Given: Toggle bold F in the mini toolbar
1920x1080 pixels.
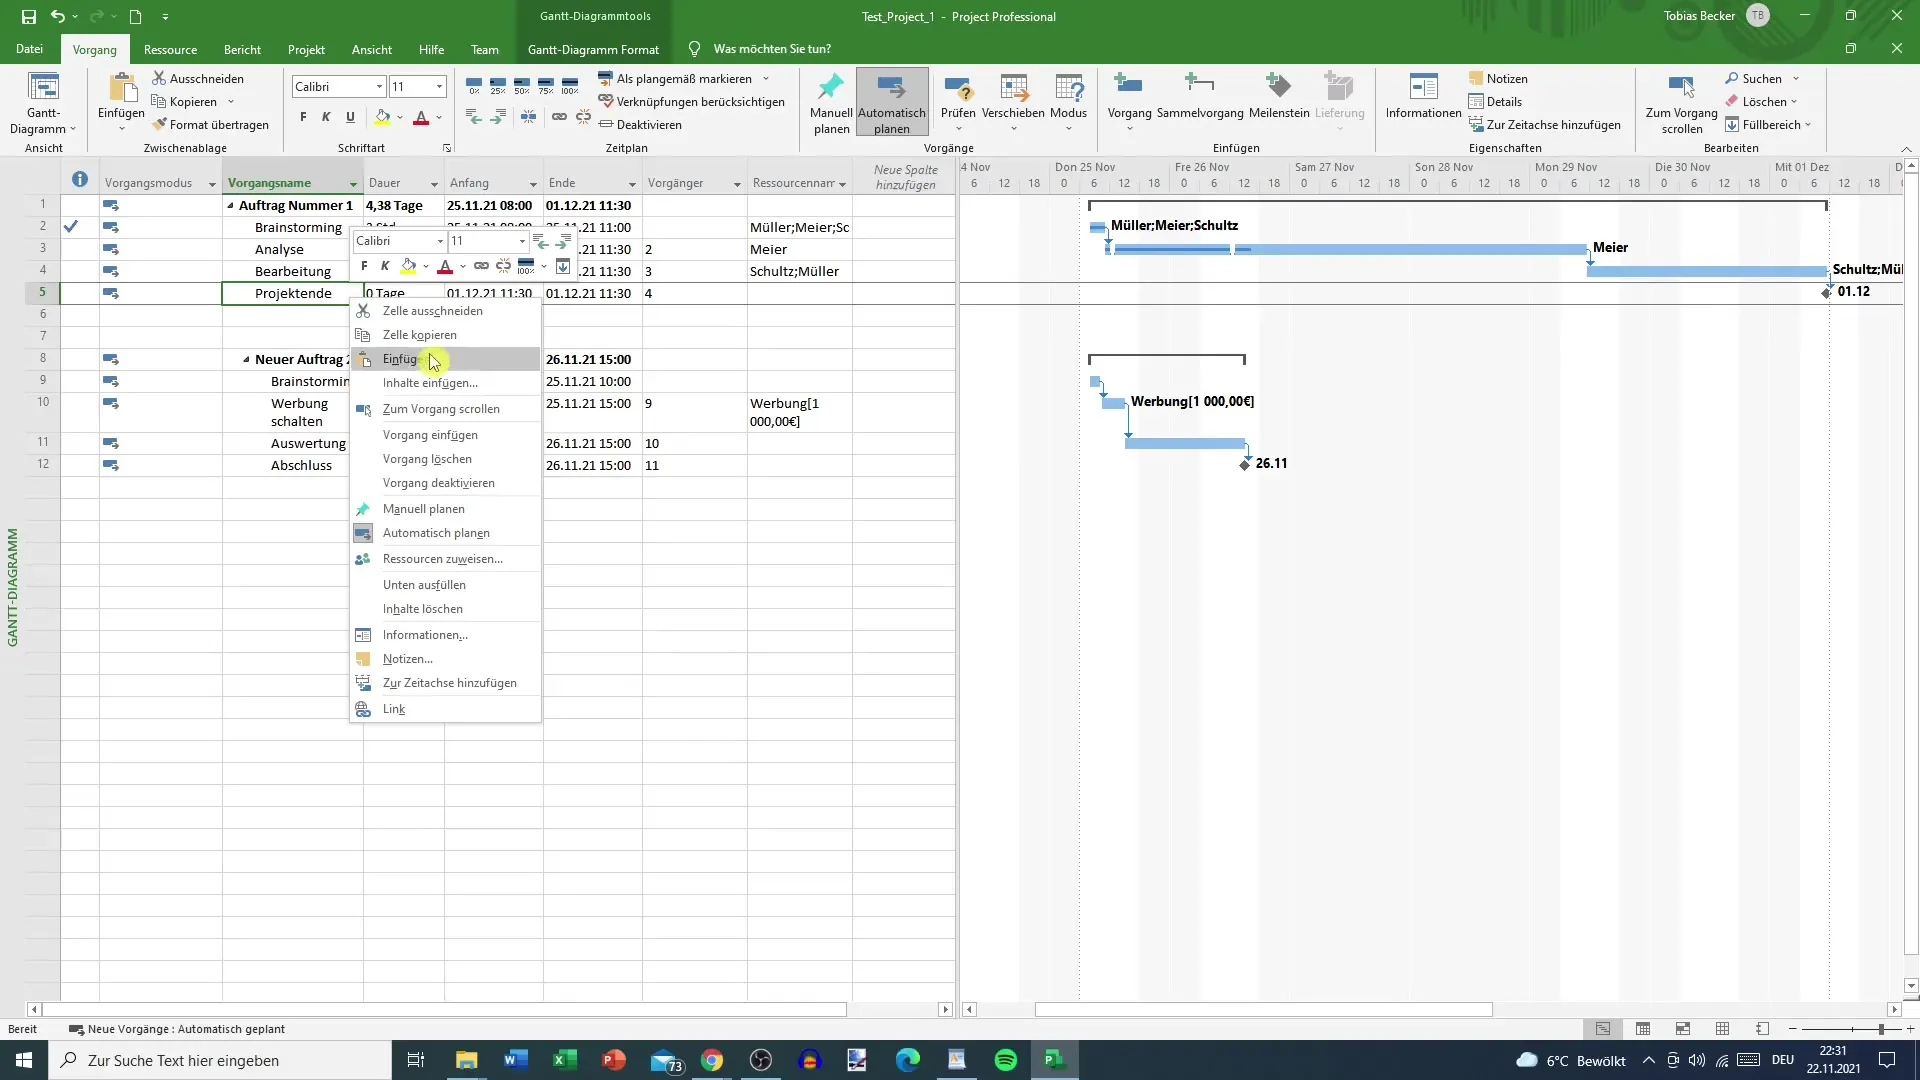Looking at the screenshot, I should click(x=364, y=266).
